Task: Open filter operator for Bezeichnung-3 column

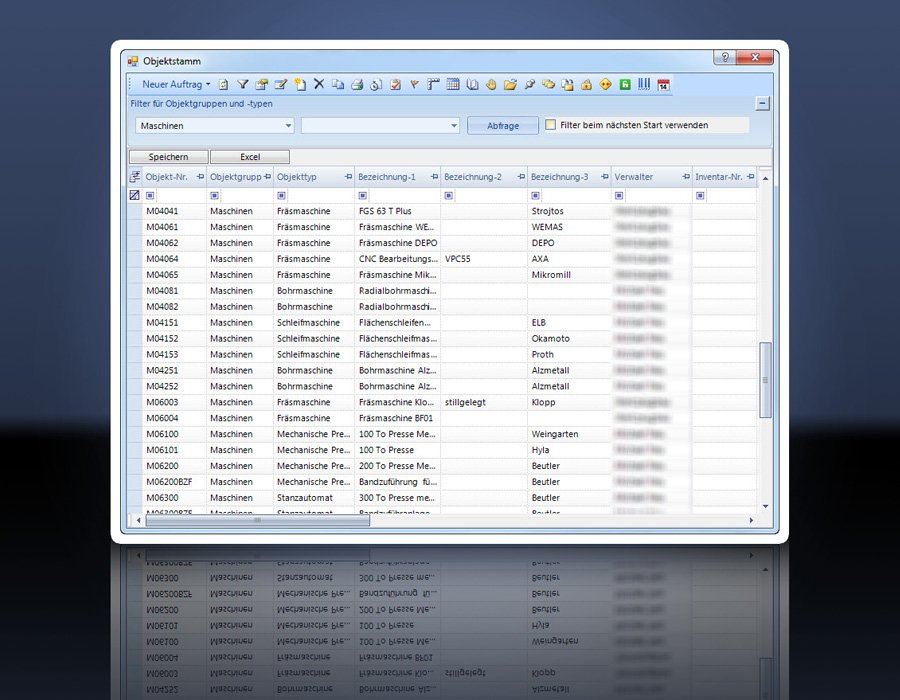Action: [x=536, y=196]
